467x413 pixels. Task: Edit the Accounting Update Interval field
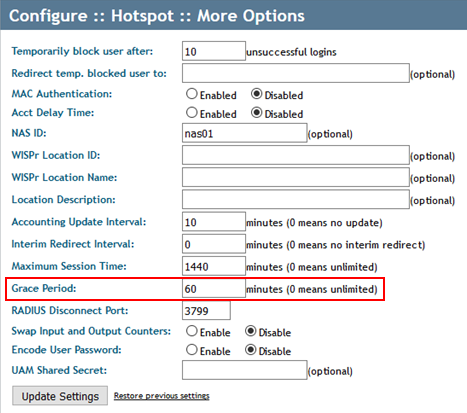pyautogui.click(x=214, y=222)
